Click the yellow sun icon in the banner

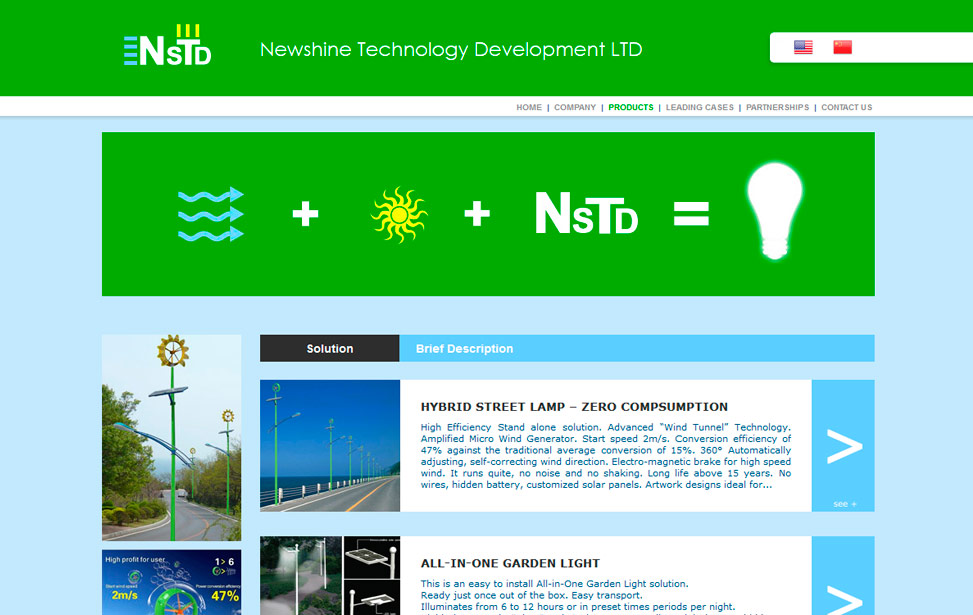(399, 215)
